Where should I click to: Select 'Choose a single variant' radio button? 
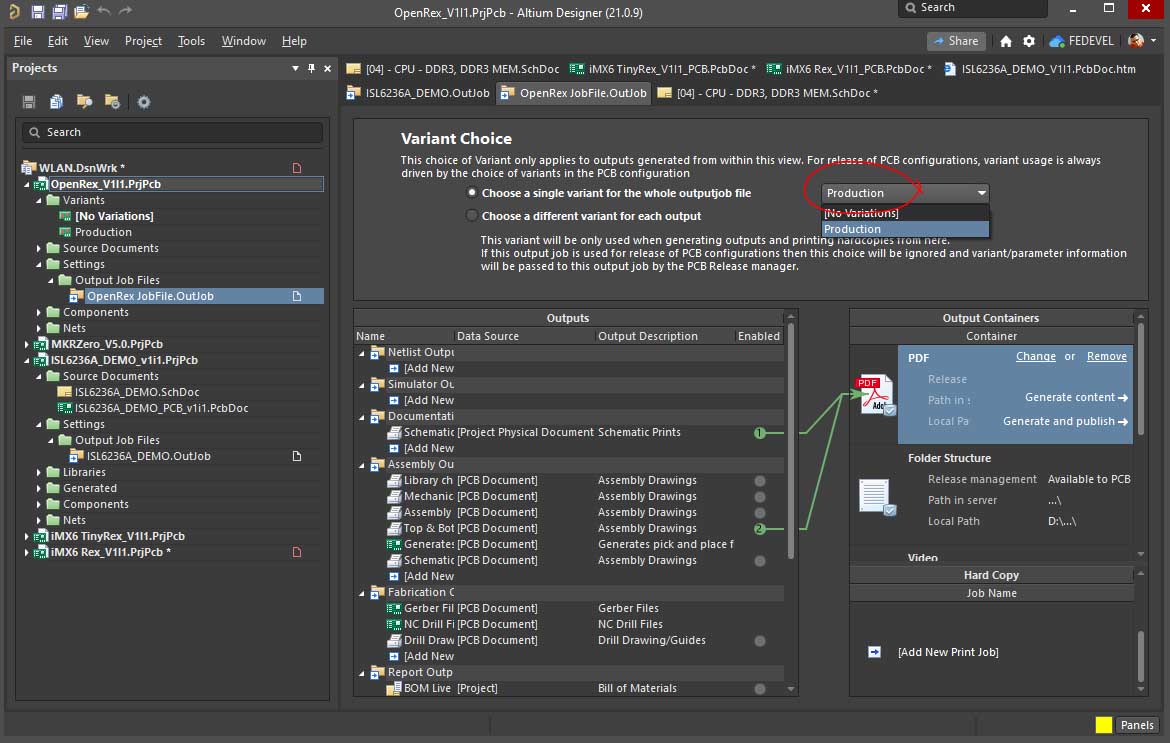pos(472,193)
